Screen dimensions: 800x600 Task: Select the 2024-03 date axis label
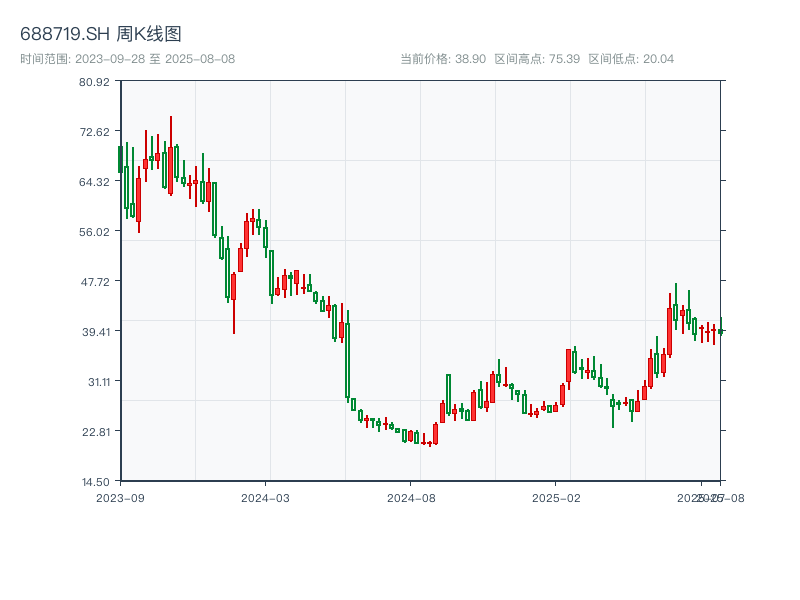click(265, 497)
